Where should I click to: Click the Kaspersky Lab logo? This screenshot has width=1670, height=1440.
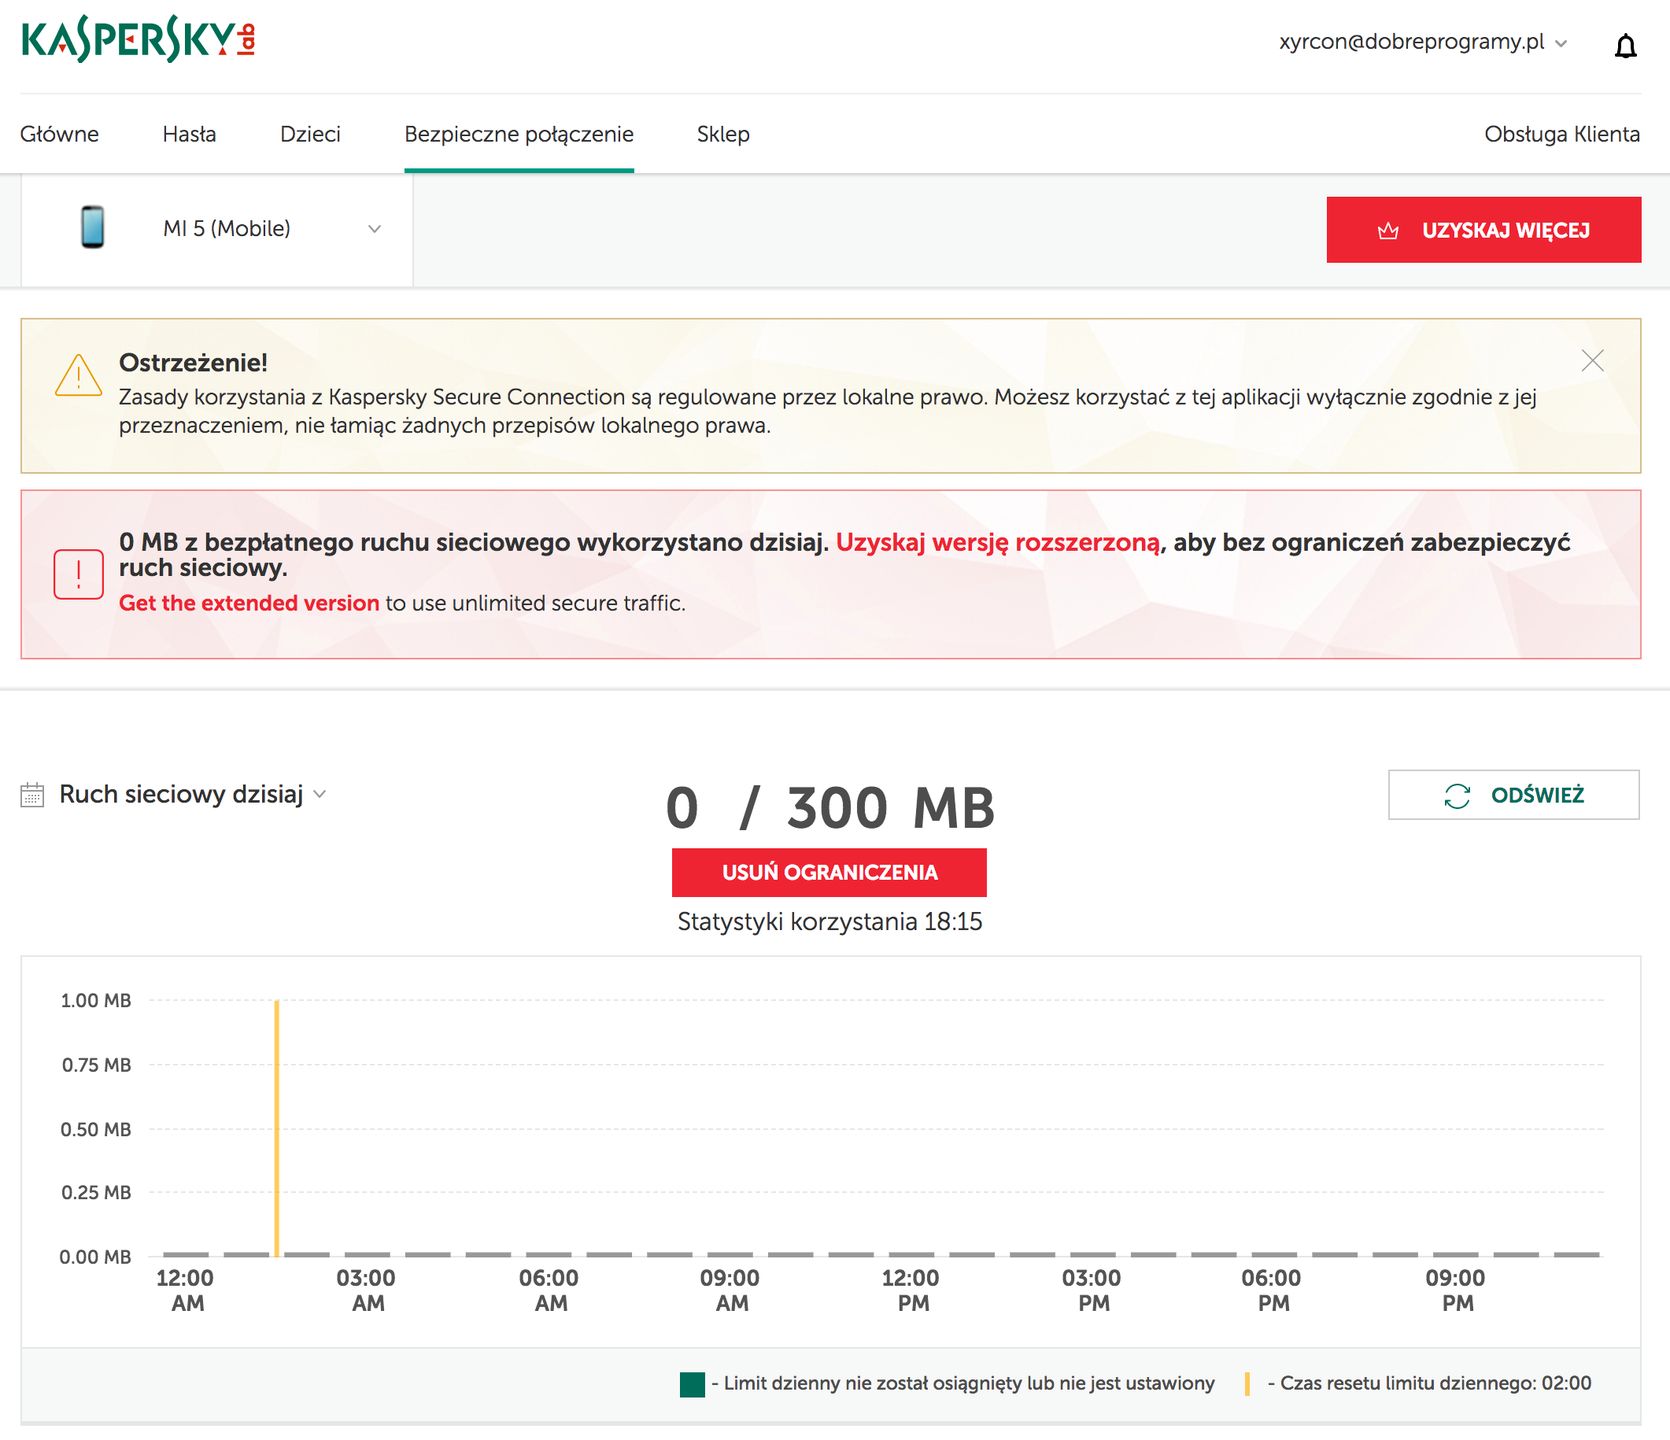[x=138, y=39]
